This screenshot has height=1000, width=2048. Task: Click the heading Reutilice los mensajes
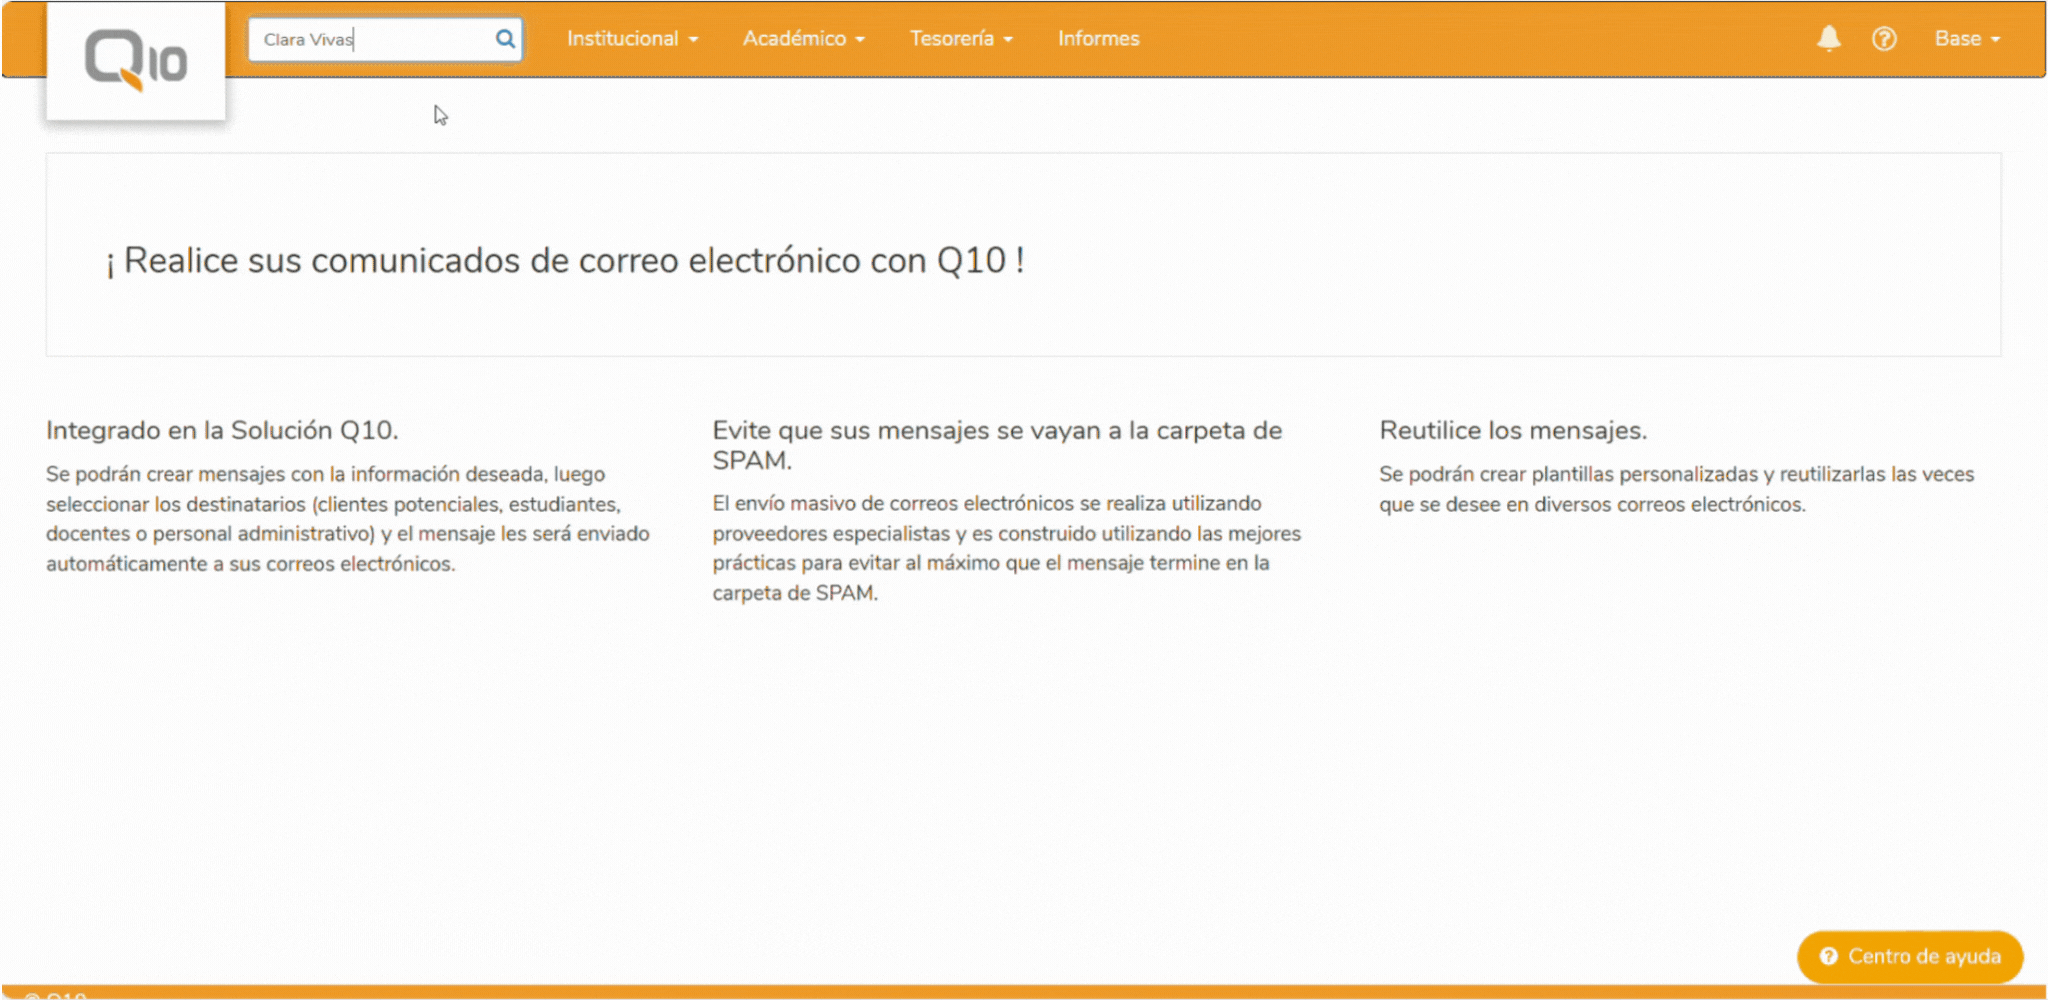point(1512,429)
